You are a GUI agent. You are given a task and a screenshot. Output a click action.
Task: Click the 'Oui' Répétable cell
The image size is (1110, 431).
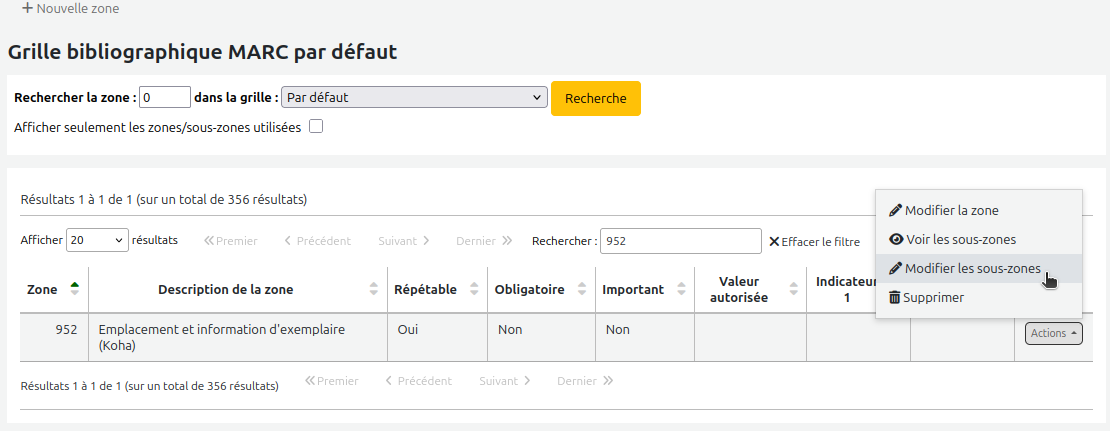click(437, 338)
